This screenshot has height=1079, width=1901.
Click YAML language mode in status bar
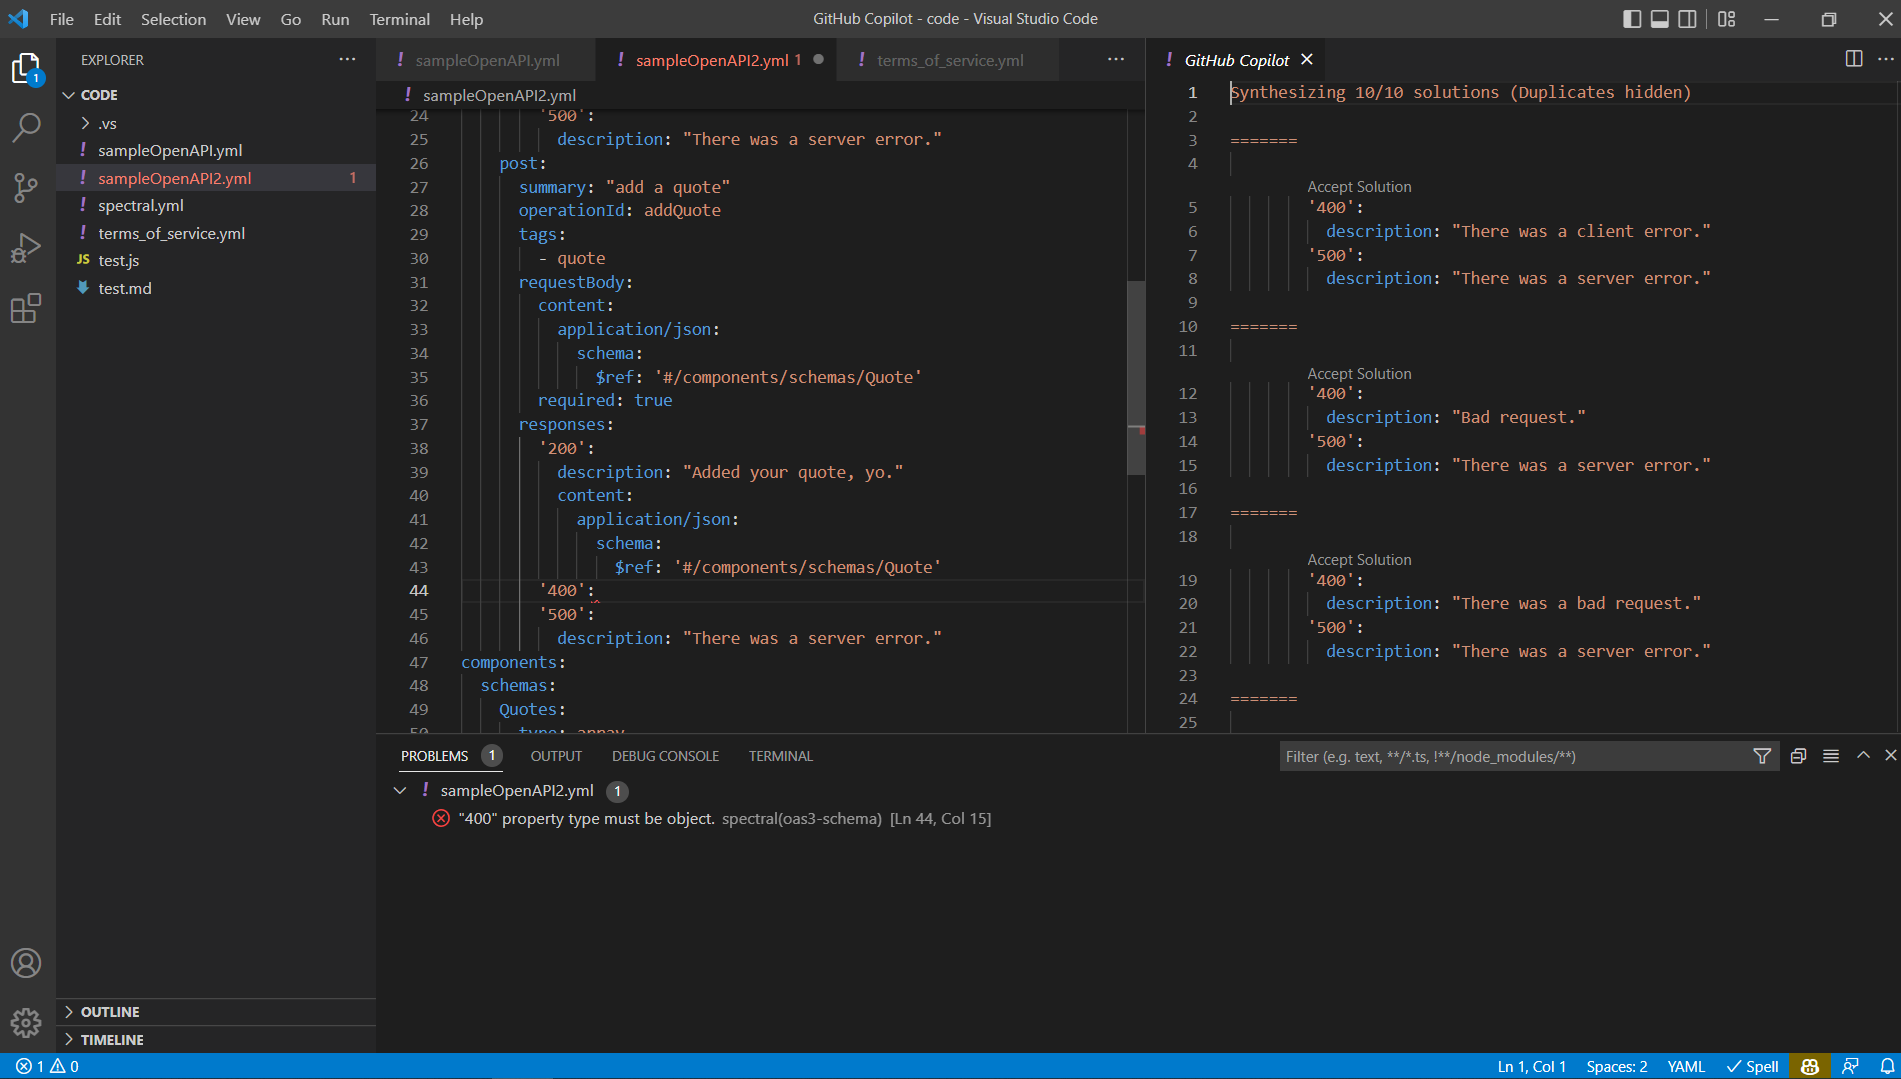(1685, 1066)
